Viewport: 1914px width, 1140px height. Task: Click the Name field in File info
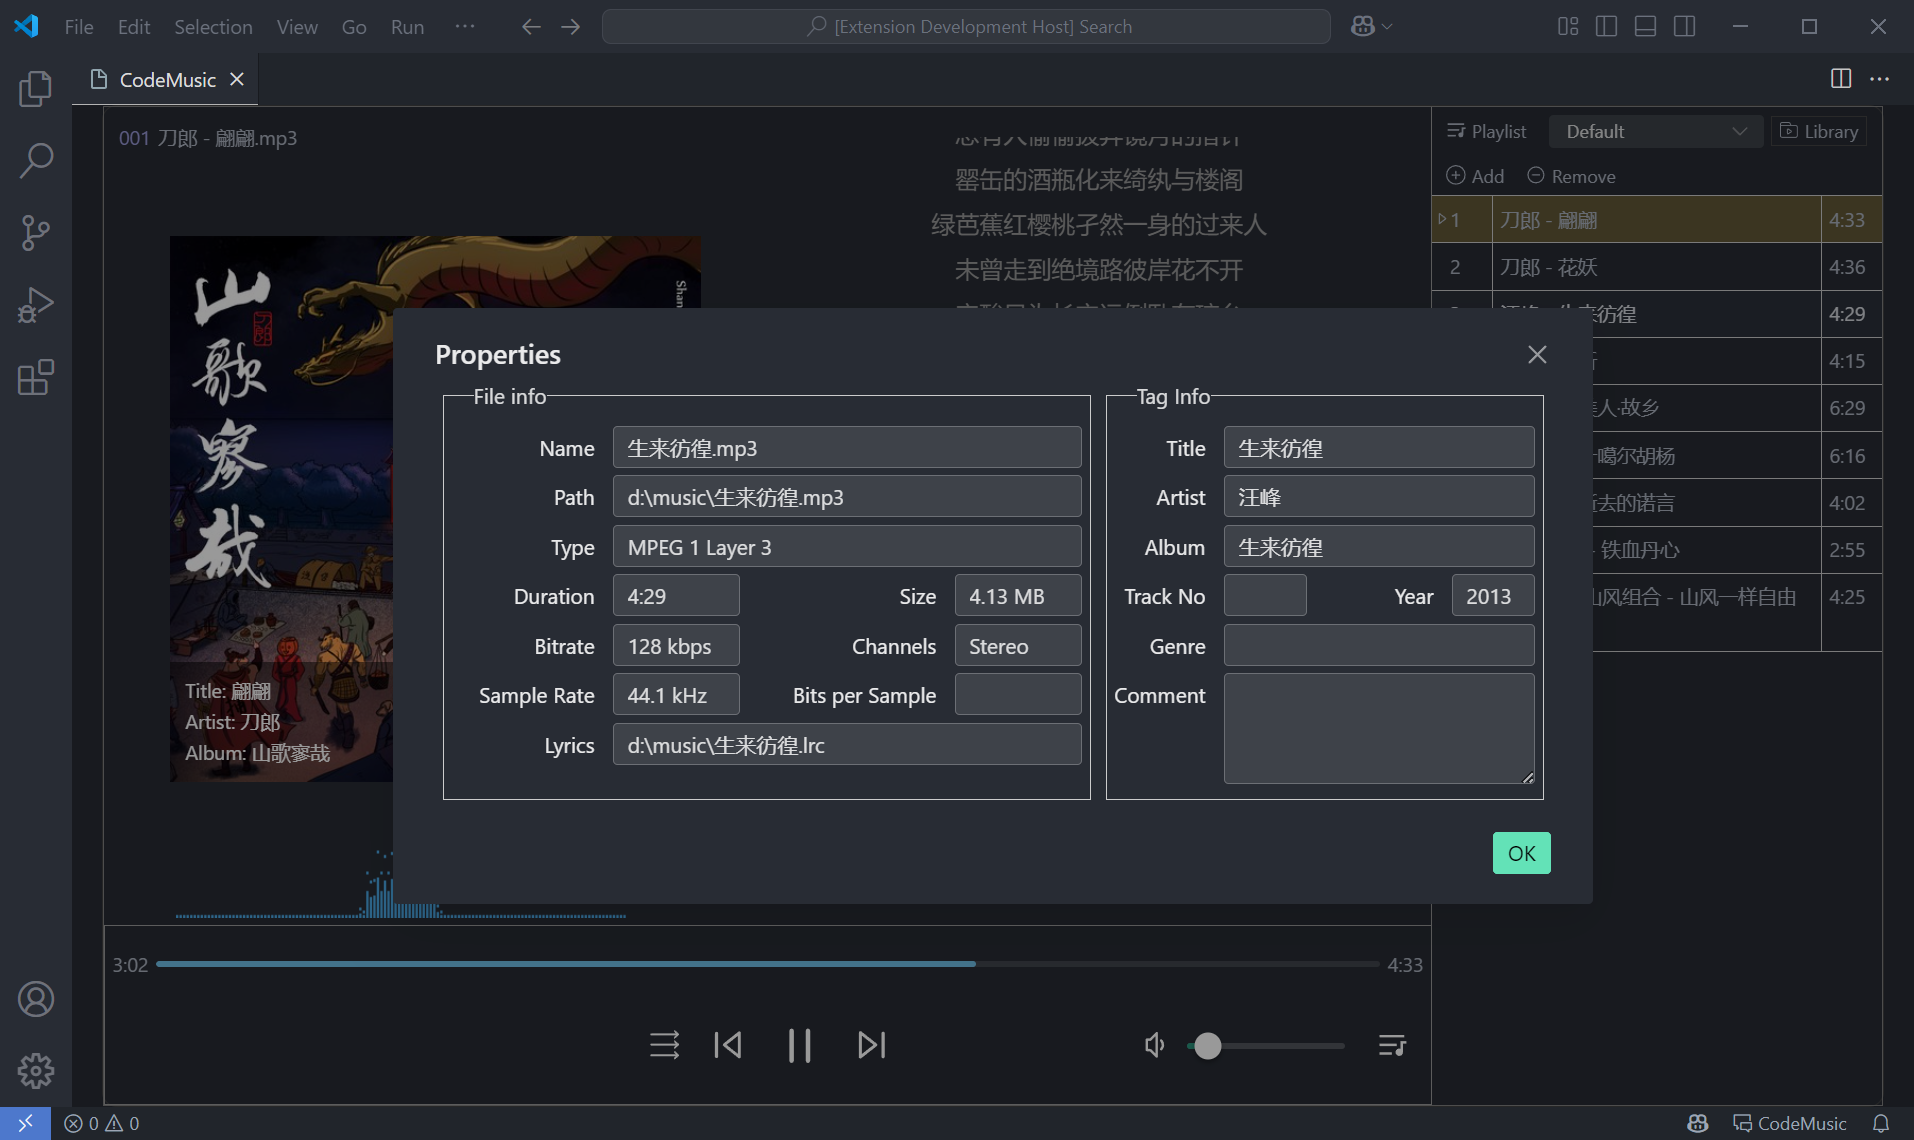[847, 448]
